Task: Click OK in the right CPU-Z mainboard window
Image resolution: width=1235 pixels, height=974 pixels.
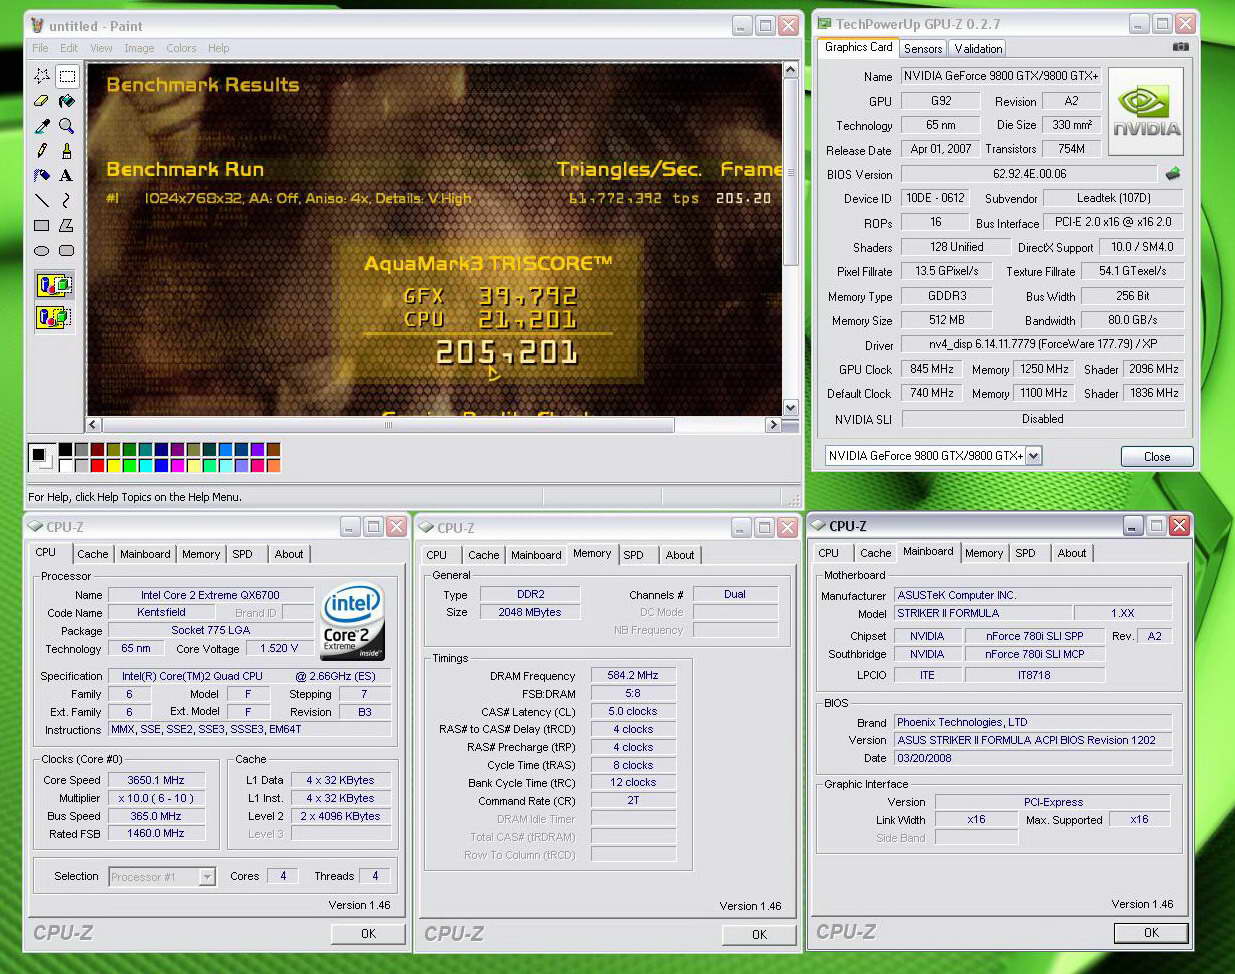Action: coord(1151,933)
